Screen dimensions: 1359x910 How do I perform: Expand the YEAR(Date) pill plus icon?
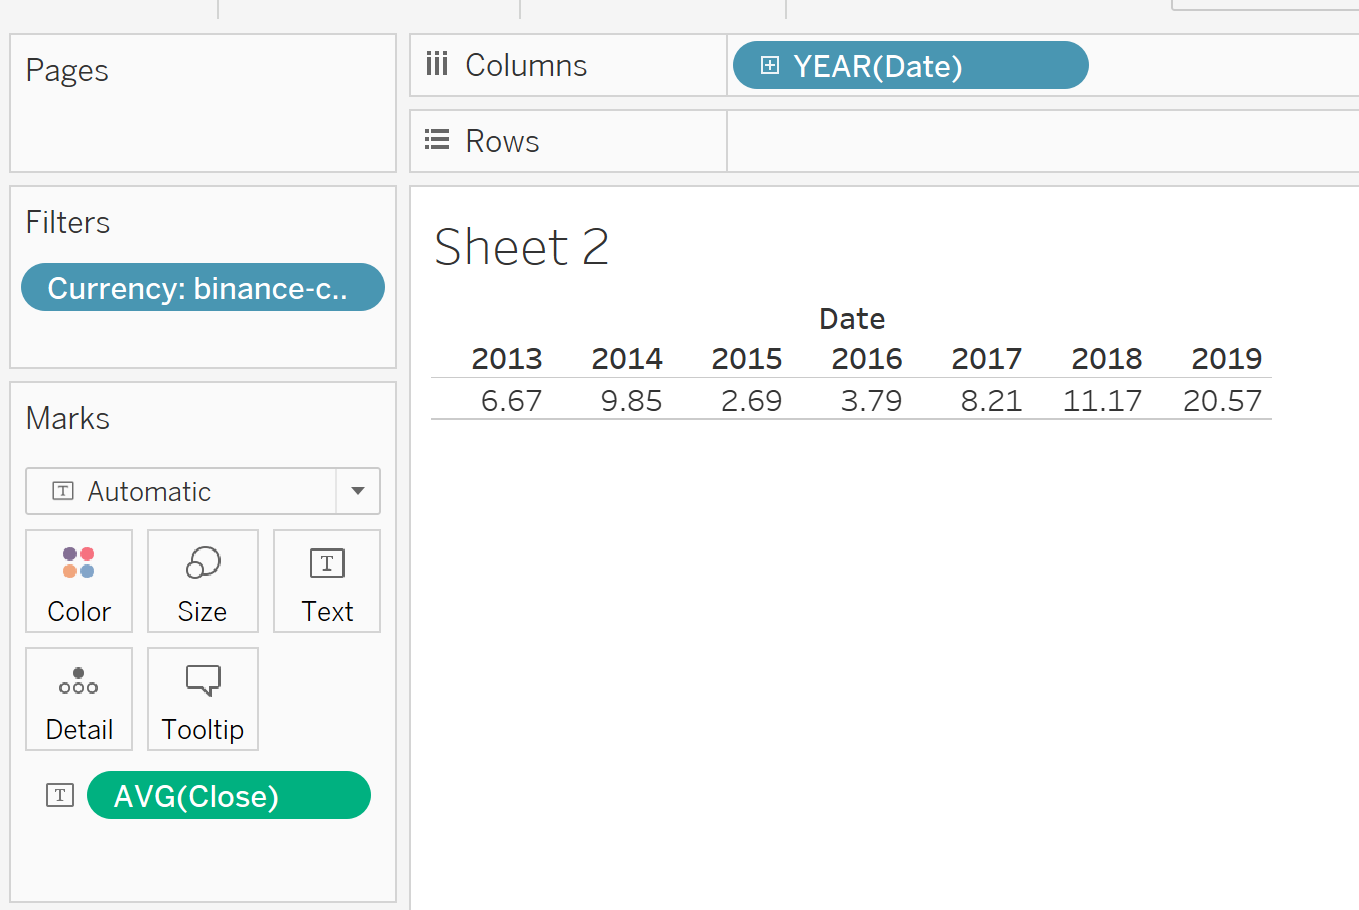point(770,66)
